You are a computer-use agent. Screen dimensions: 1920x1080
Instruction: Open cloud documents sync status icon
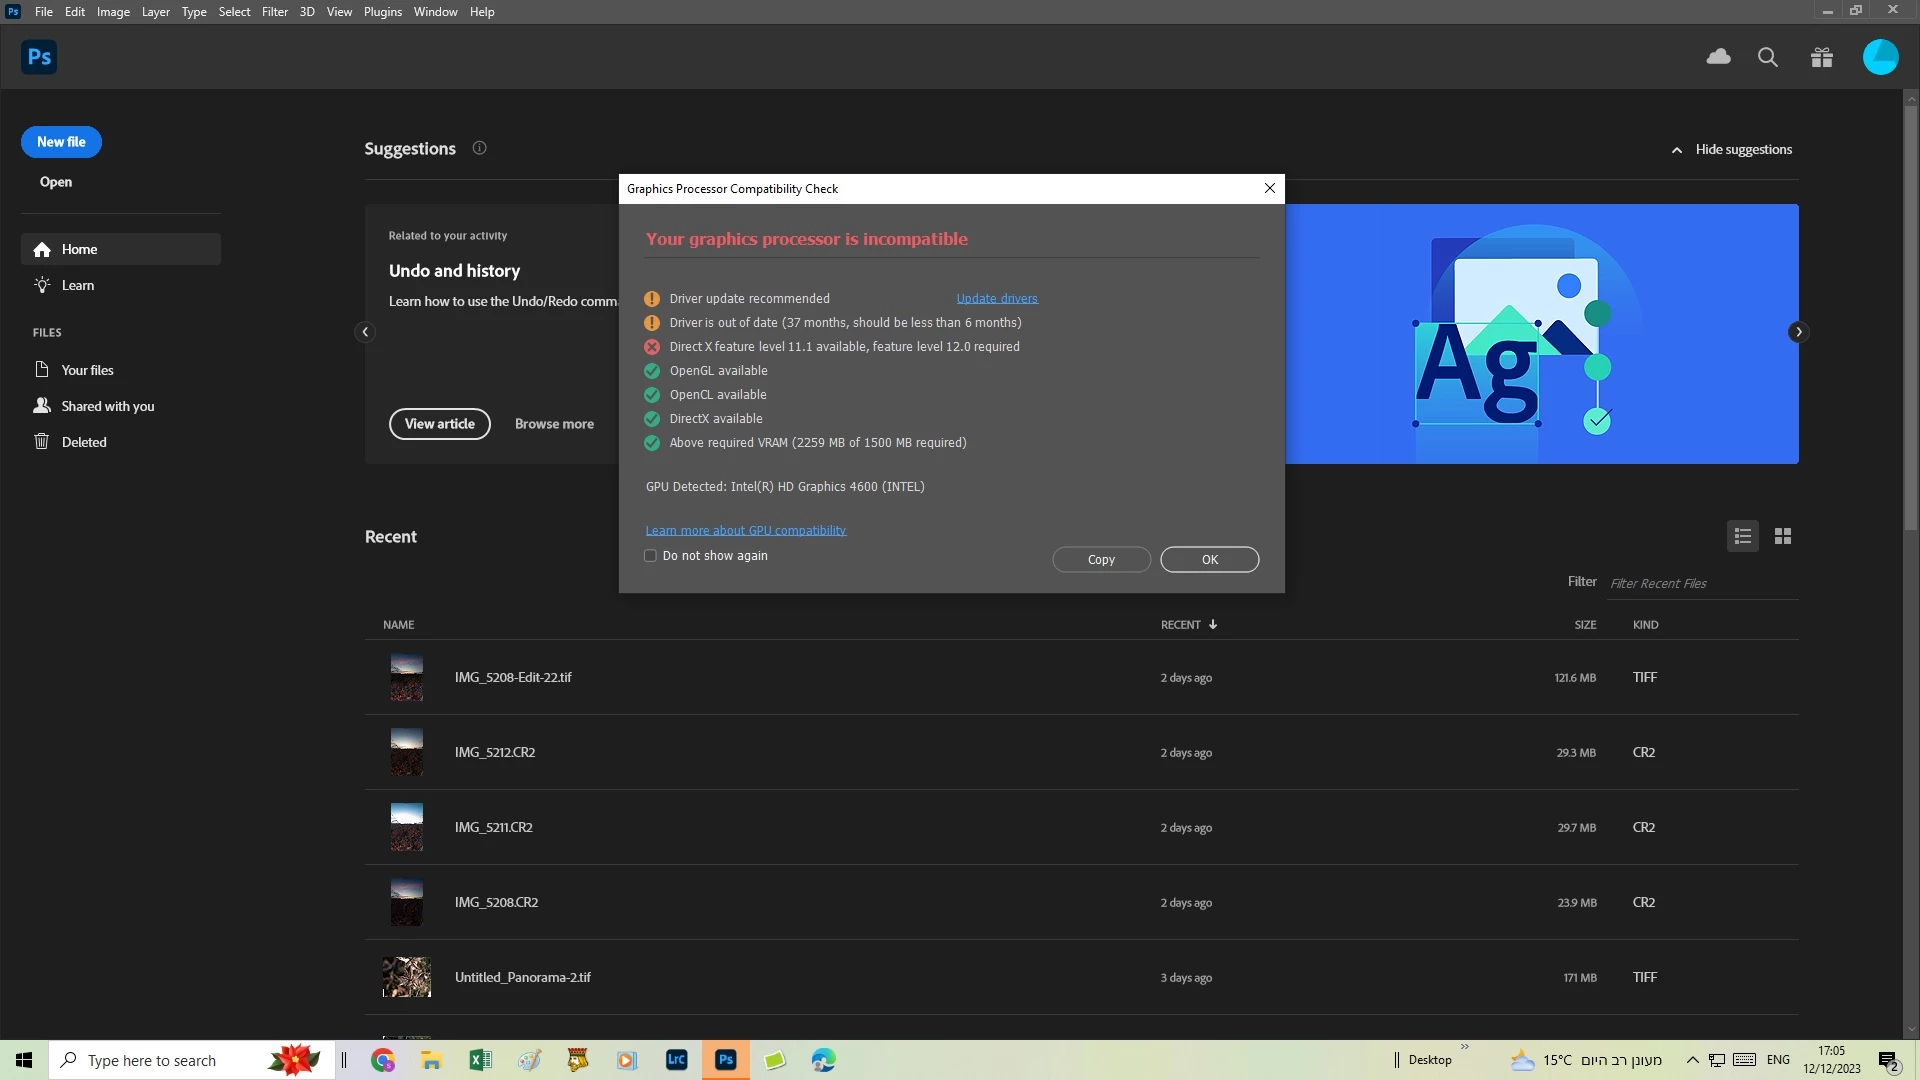pyautogui.click(x=1718, y=57)
